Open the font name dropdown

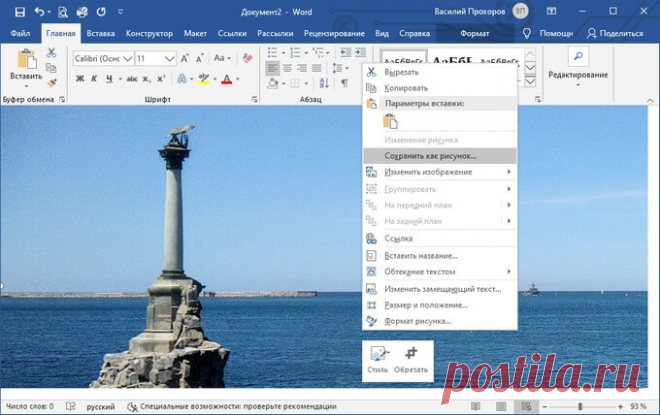(128, 59)
